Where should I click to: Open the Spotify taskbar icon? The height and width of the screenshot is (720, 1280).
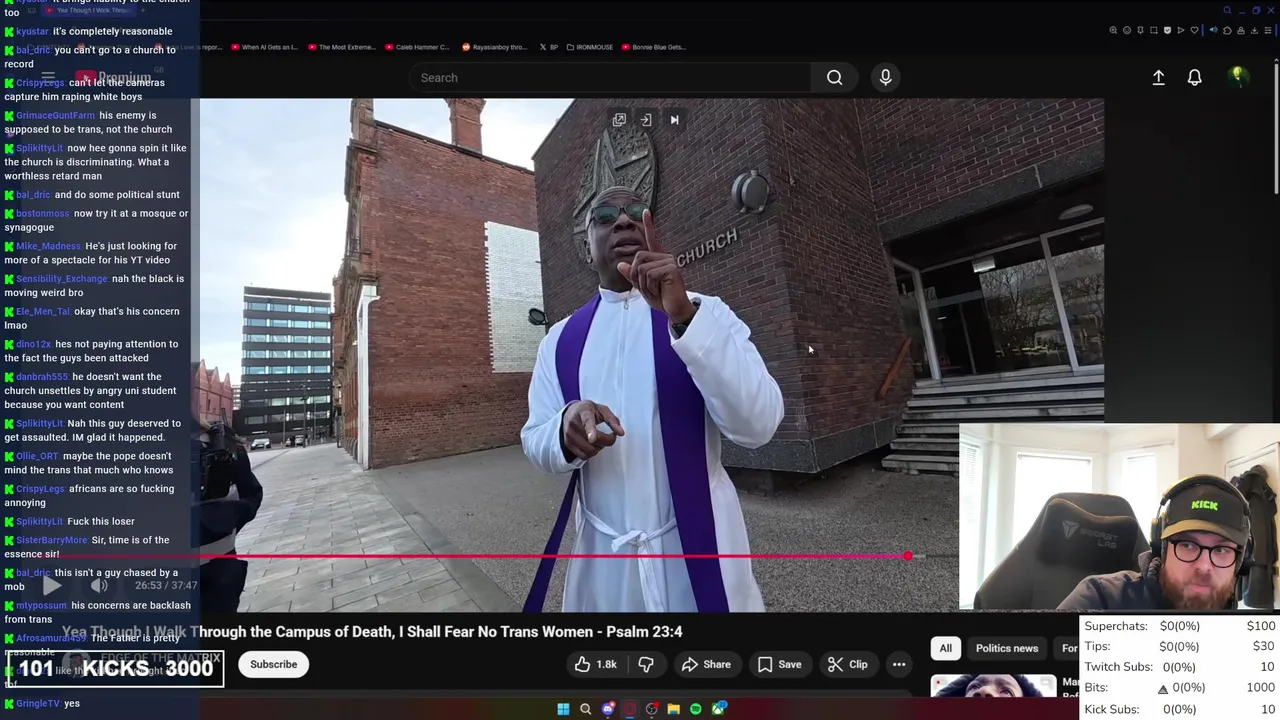pyautogui.click(x=696, y=709)
